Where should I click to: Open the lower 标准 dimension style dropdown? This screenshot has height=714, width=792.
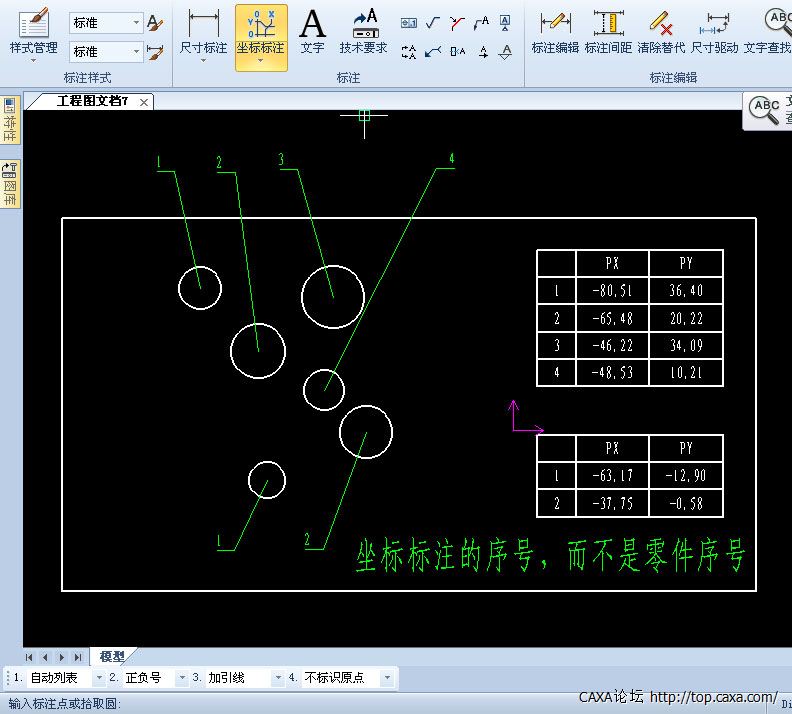(x=136, y=52)
